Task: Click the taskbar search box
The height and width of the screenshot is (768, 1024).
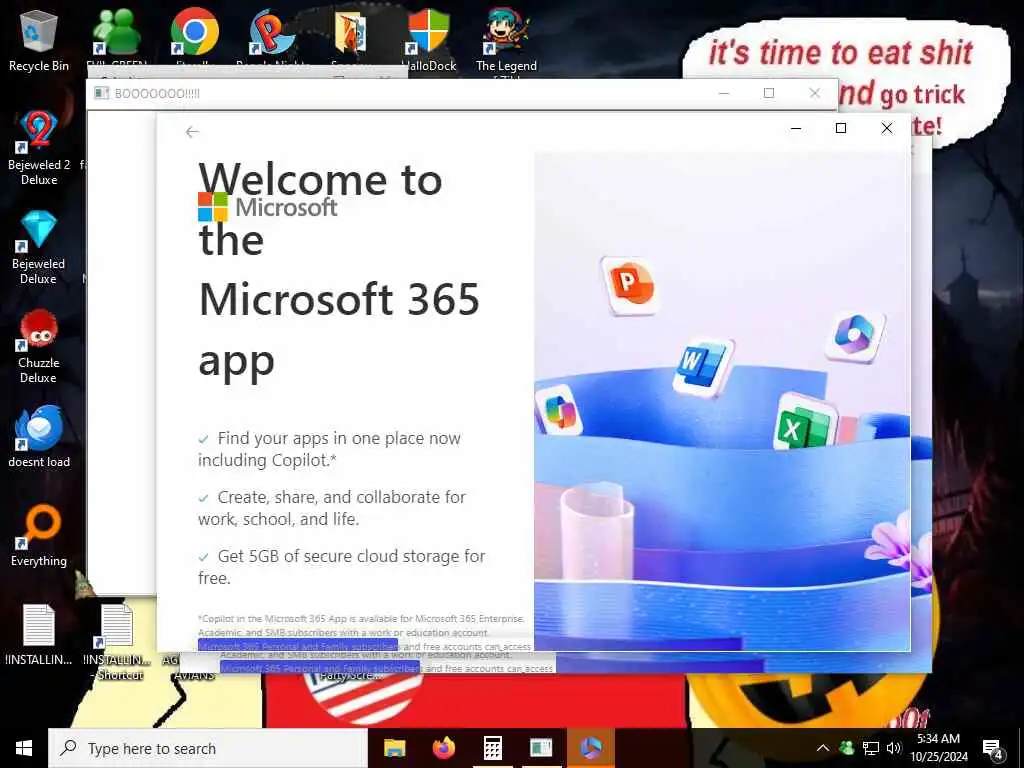Action: pos(208,748)
